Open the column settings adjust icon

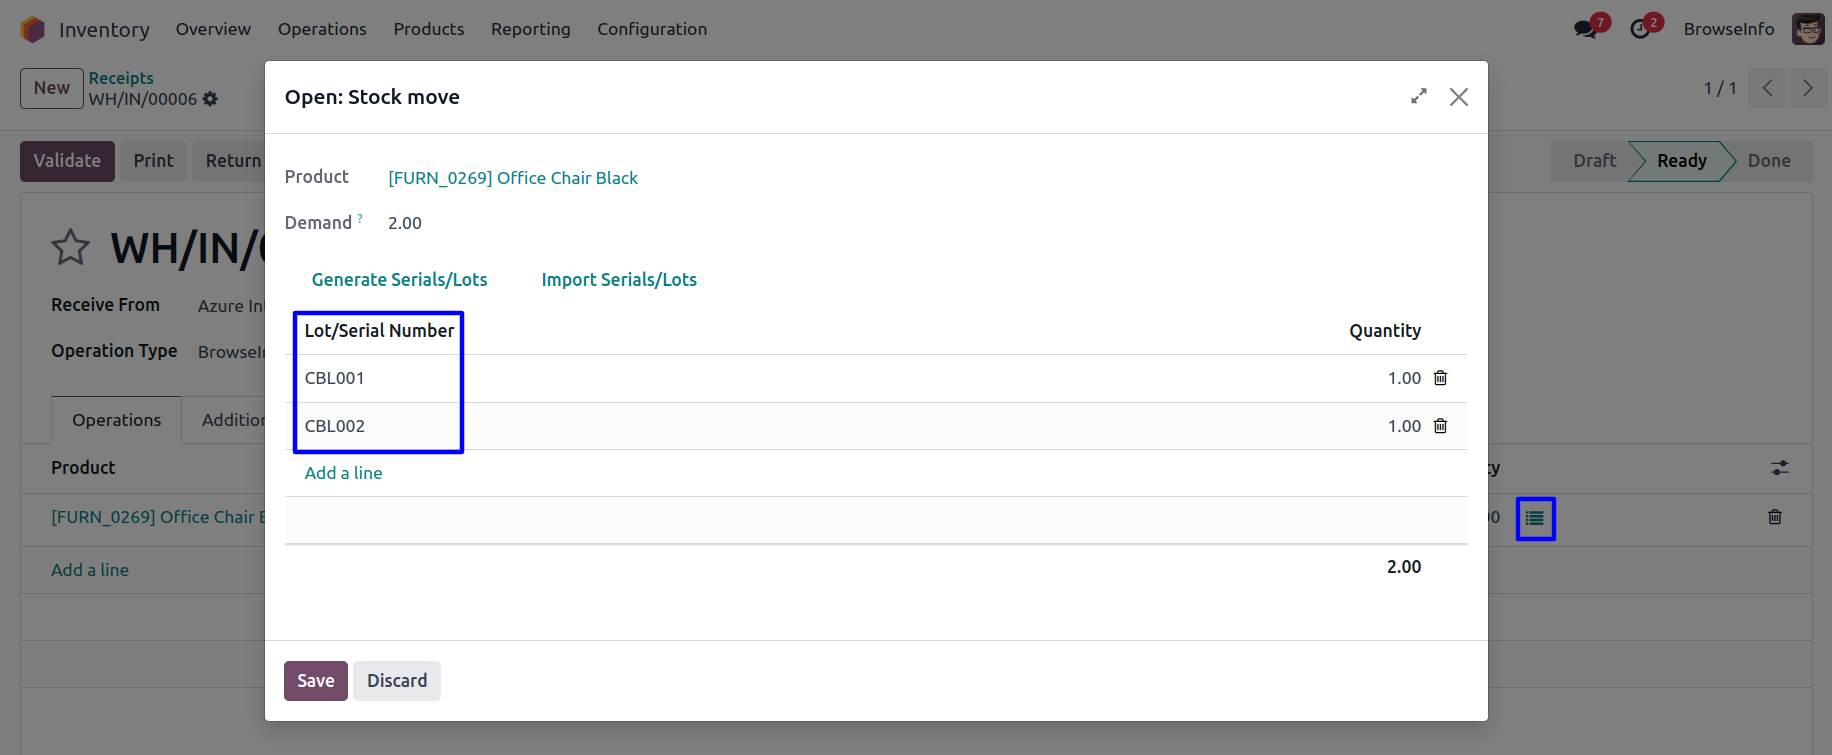click(x=1780, y=468)
